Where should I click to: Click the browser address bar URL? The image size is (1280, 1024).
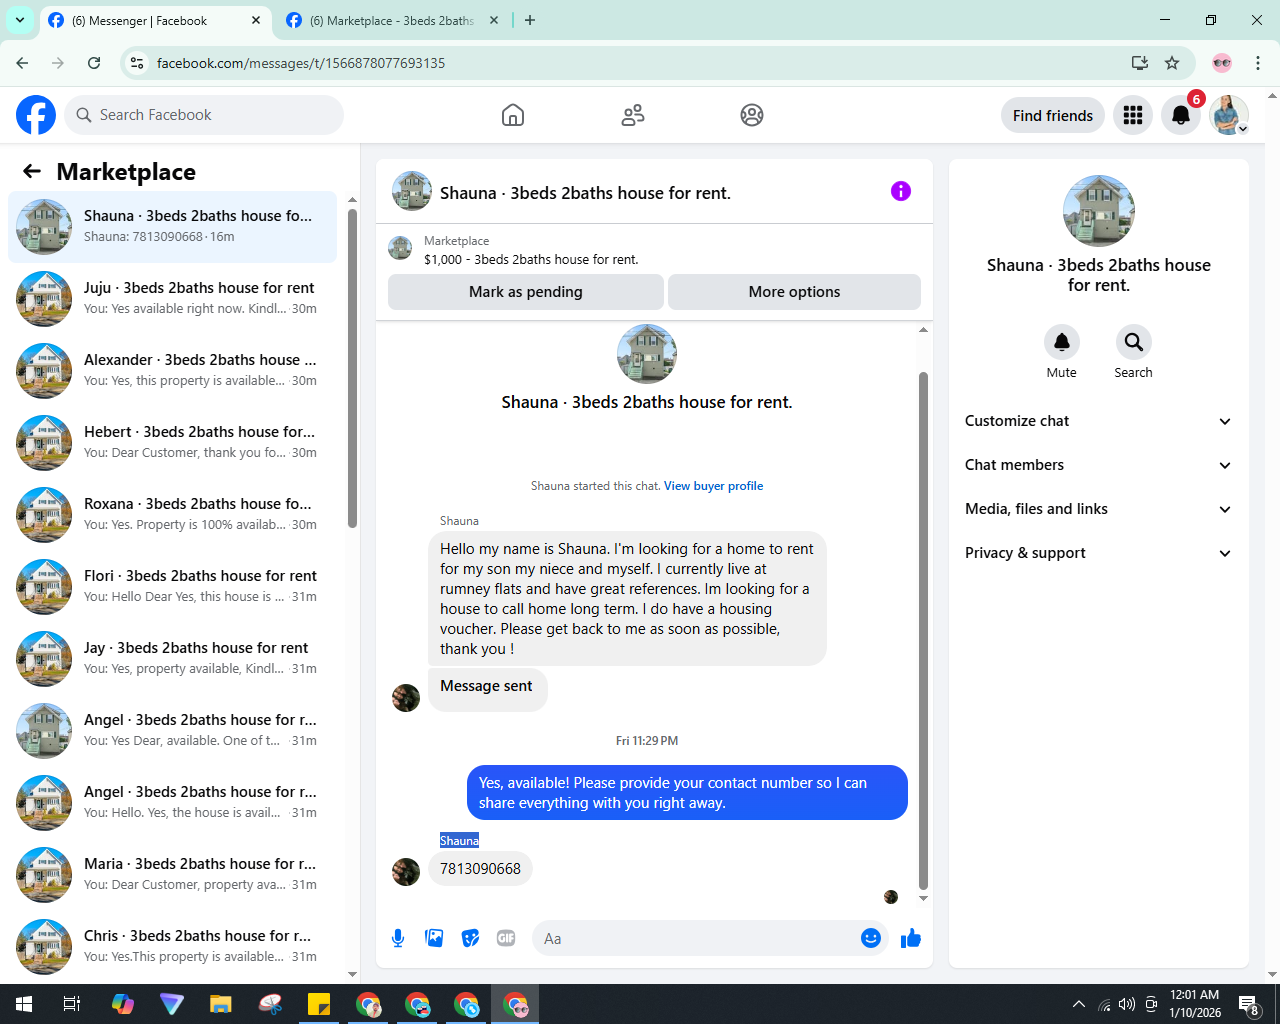[x=301, y=63]
